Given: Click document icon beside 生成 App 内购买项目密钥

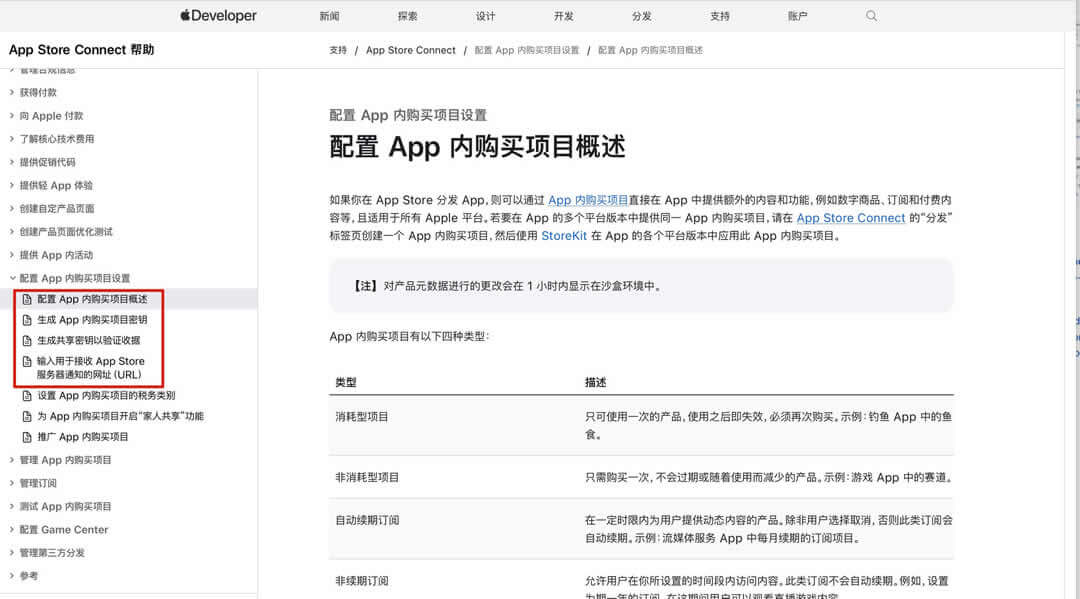Looking at the screenshot, I should coord(27,320).
